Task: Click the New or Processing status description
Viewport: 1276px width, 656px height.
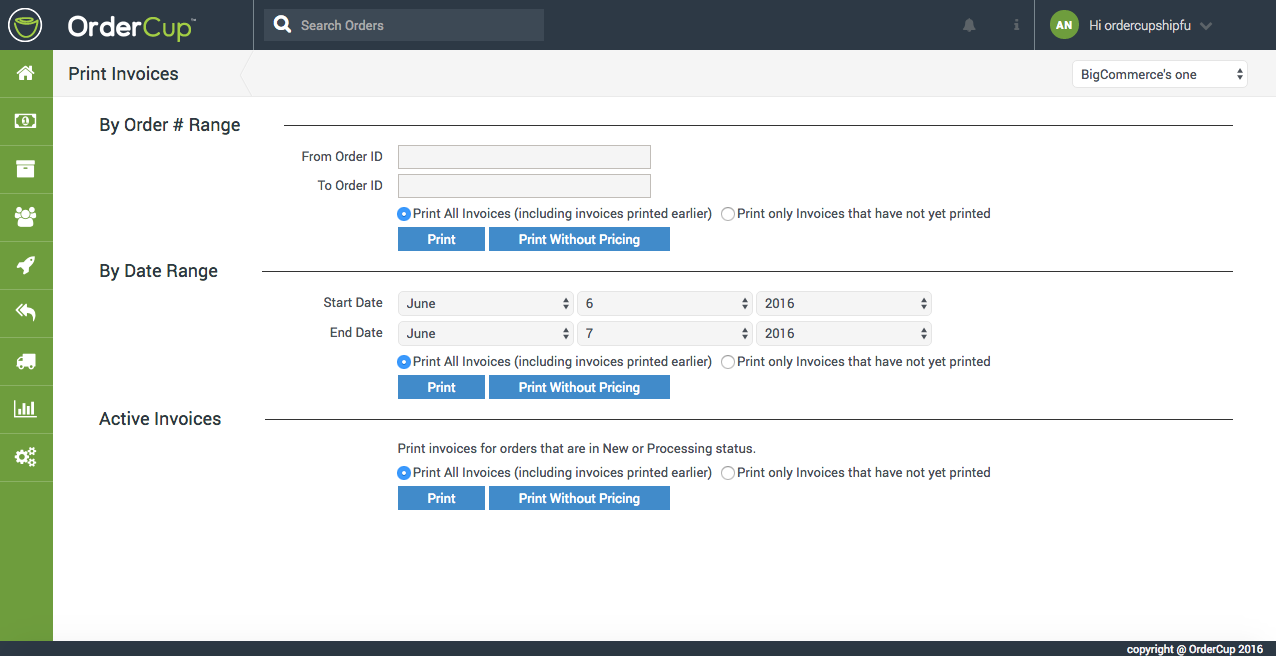Action: pos(577,449)
